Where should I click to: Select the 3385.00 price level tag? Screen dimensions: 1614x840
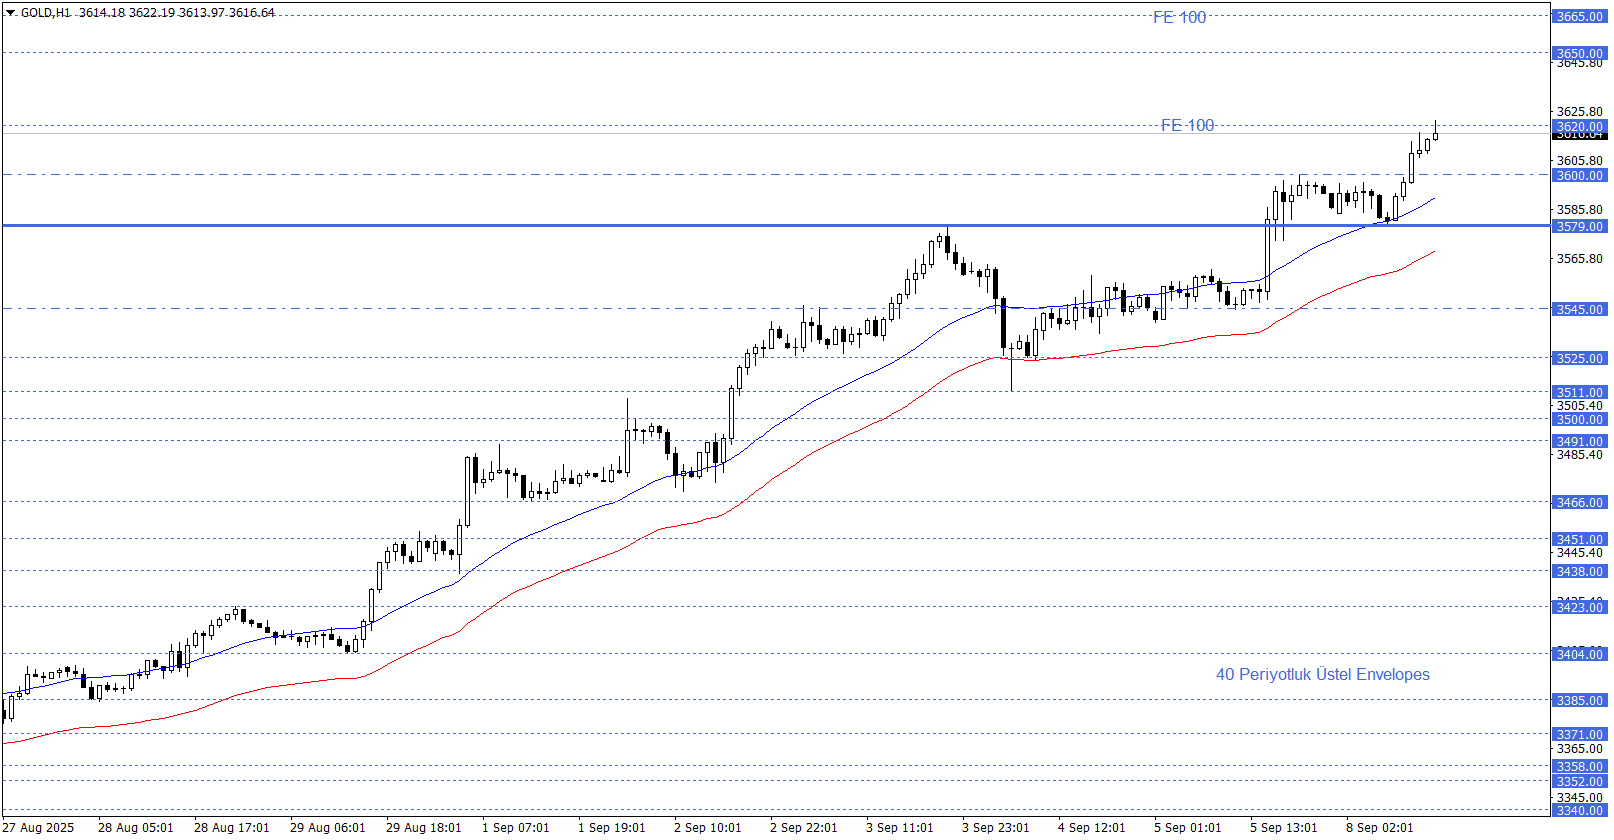point(1579,700)
